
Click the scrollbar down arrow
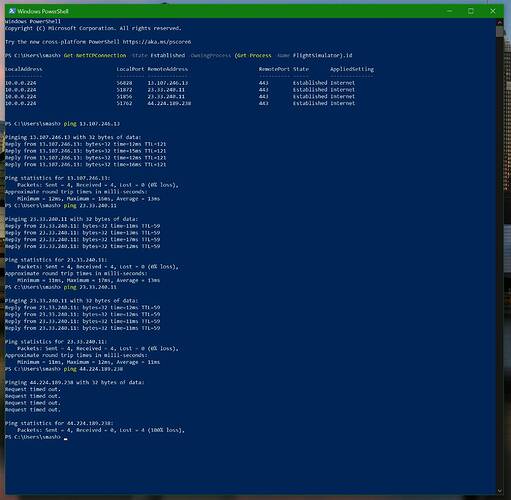click(499, 491)
